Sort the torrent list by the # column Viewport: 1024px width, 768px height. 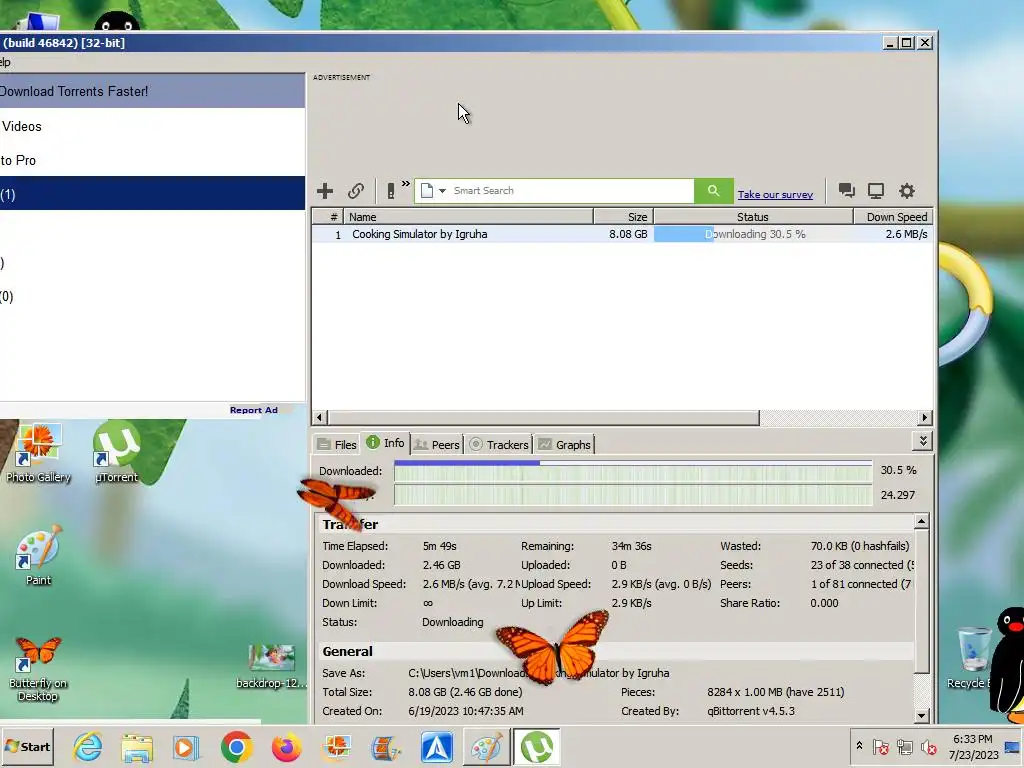tap(327, 217)
